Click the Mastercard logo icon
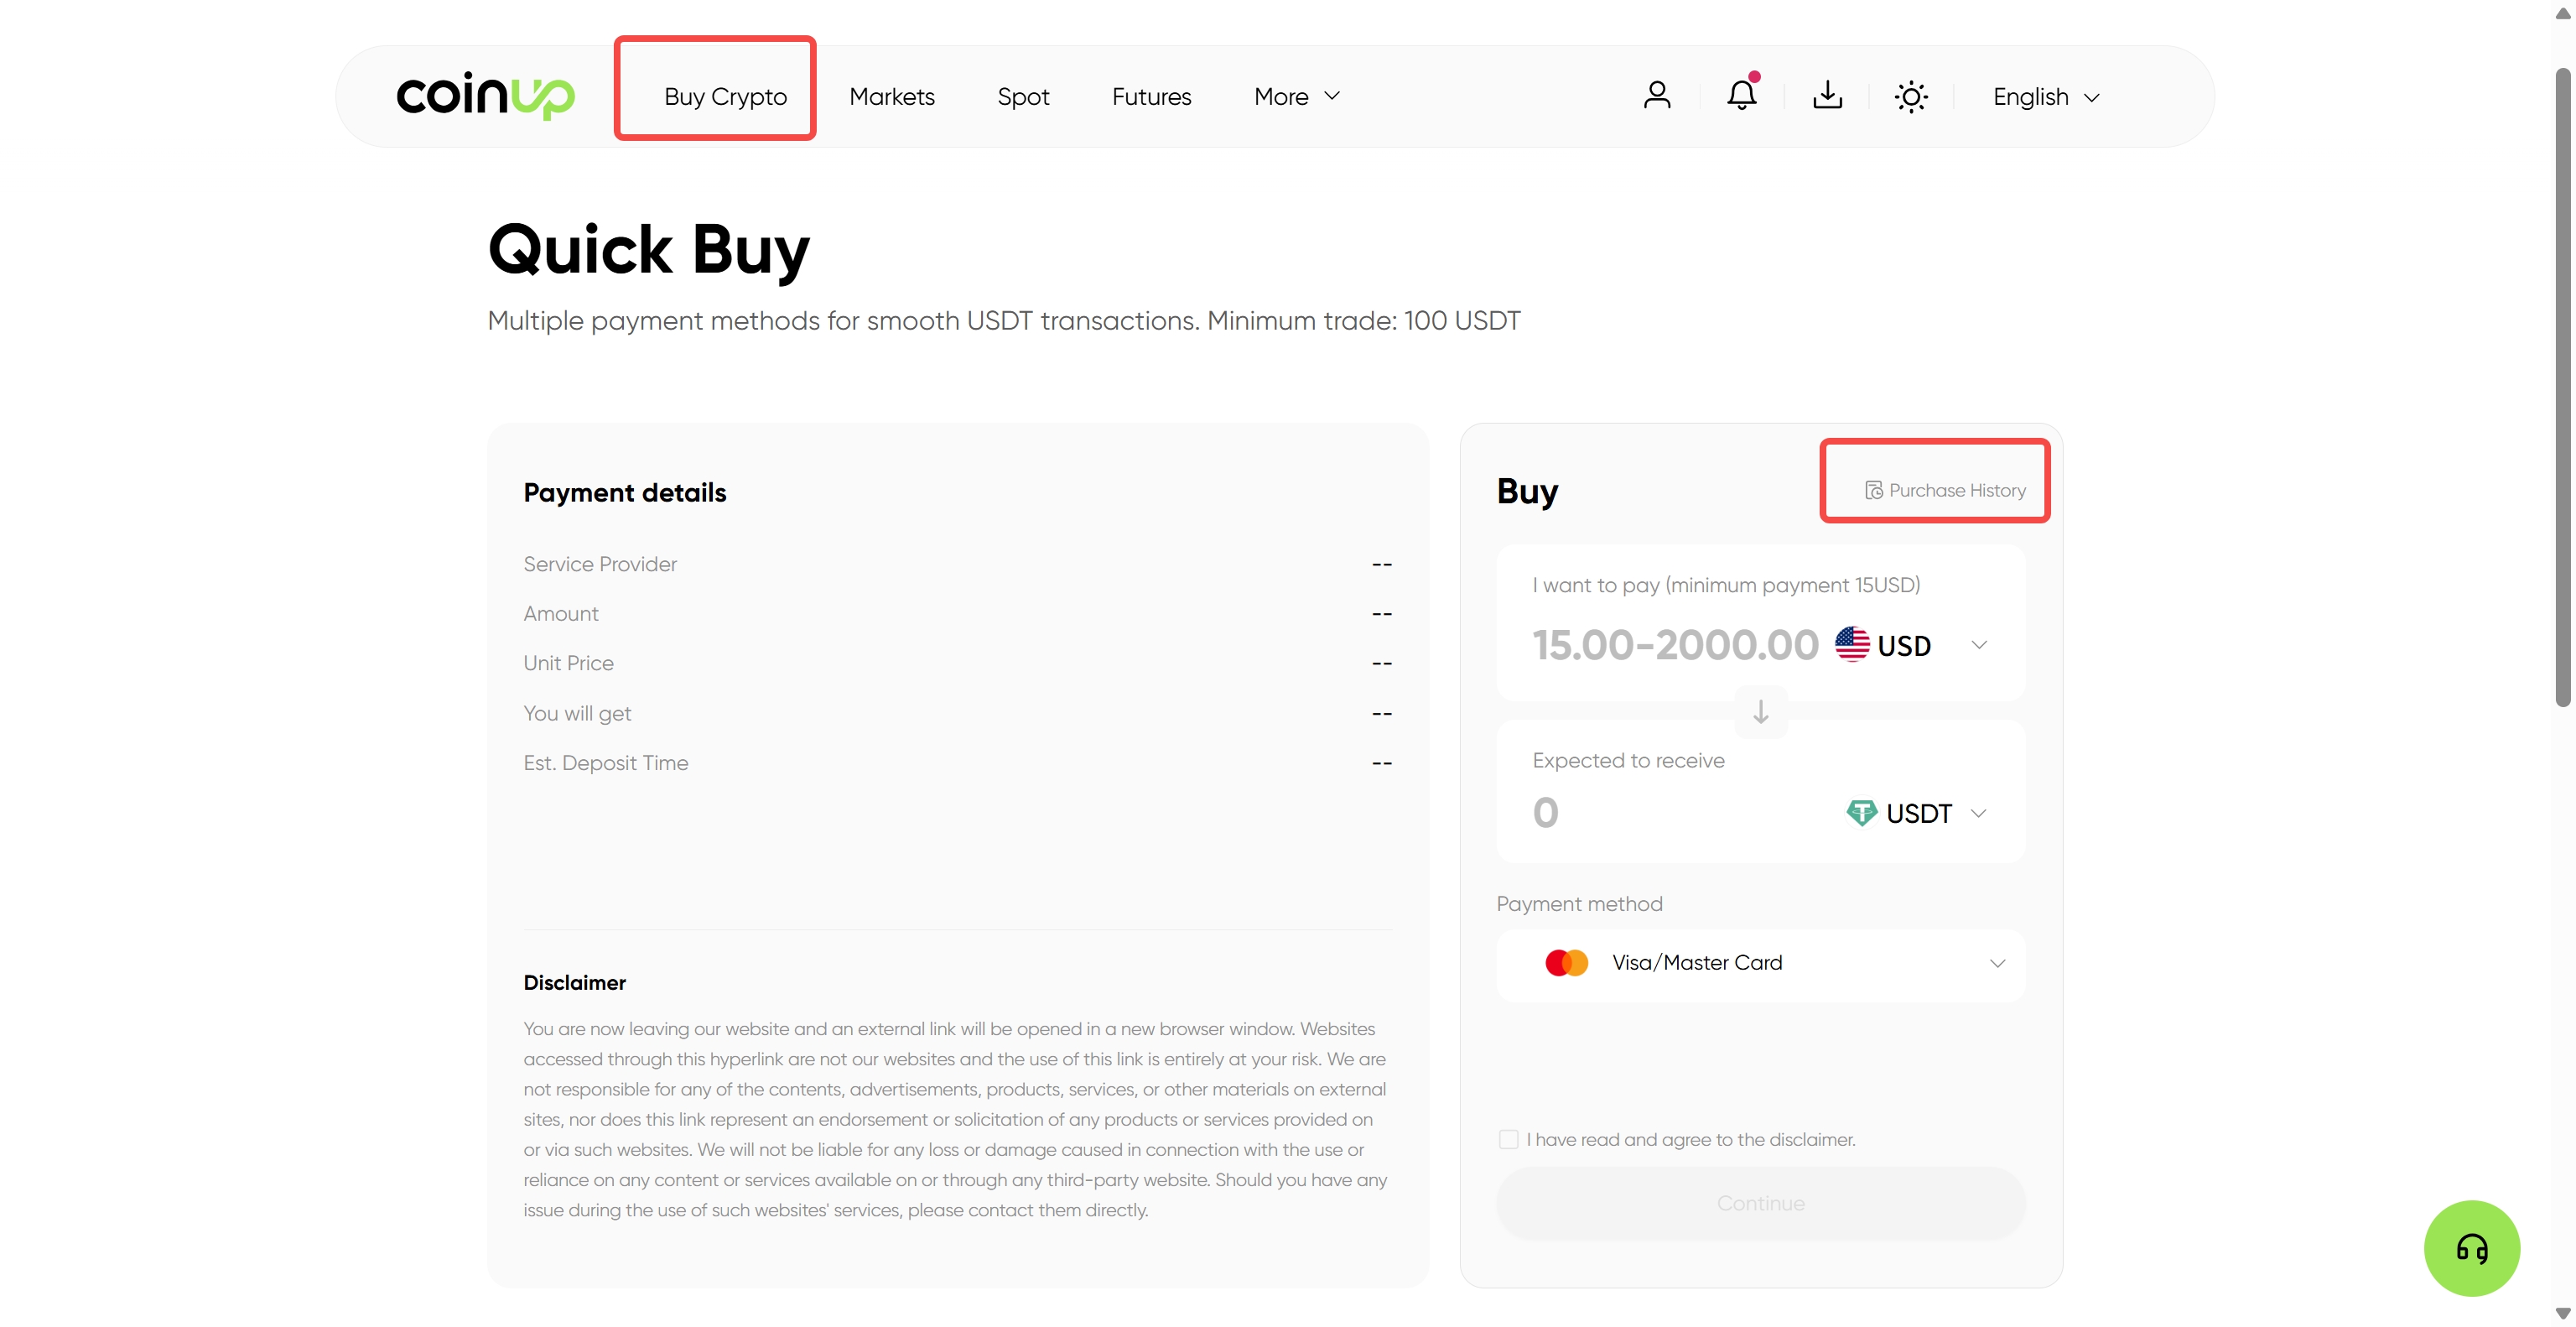Image resolution: width=2576 pixels, height=1327 pixels. [1566, 962]
